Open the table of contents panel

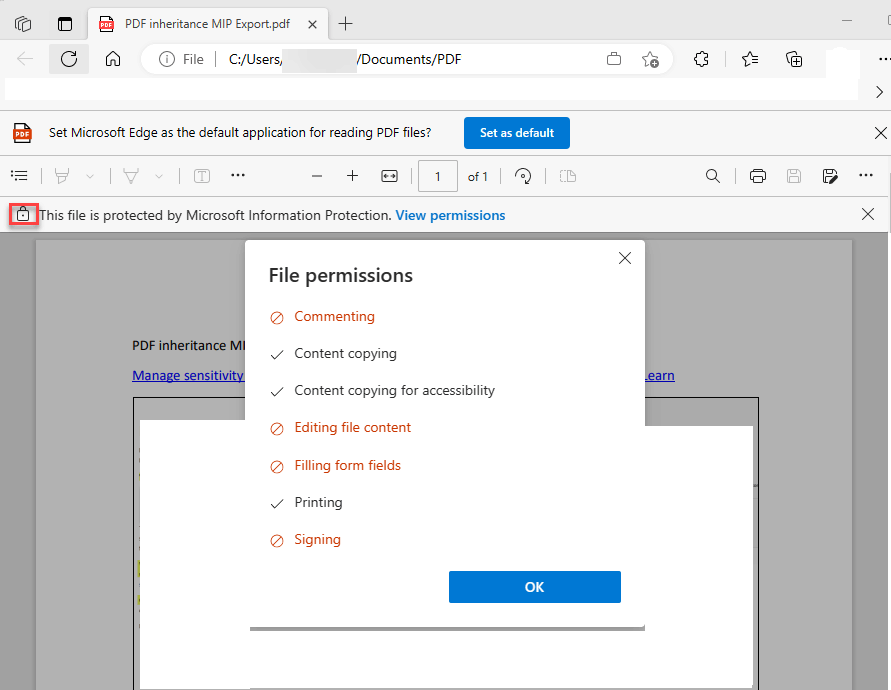click(x=19, y=175)
